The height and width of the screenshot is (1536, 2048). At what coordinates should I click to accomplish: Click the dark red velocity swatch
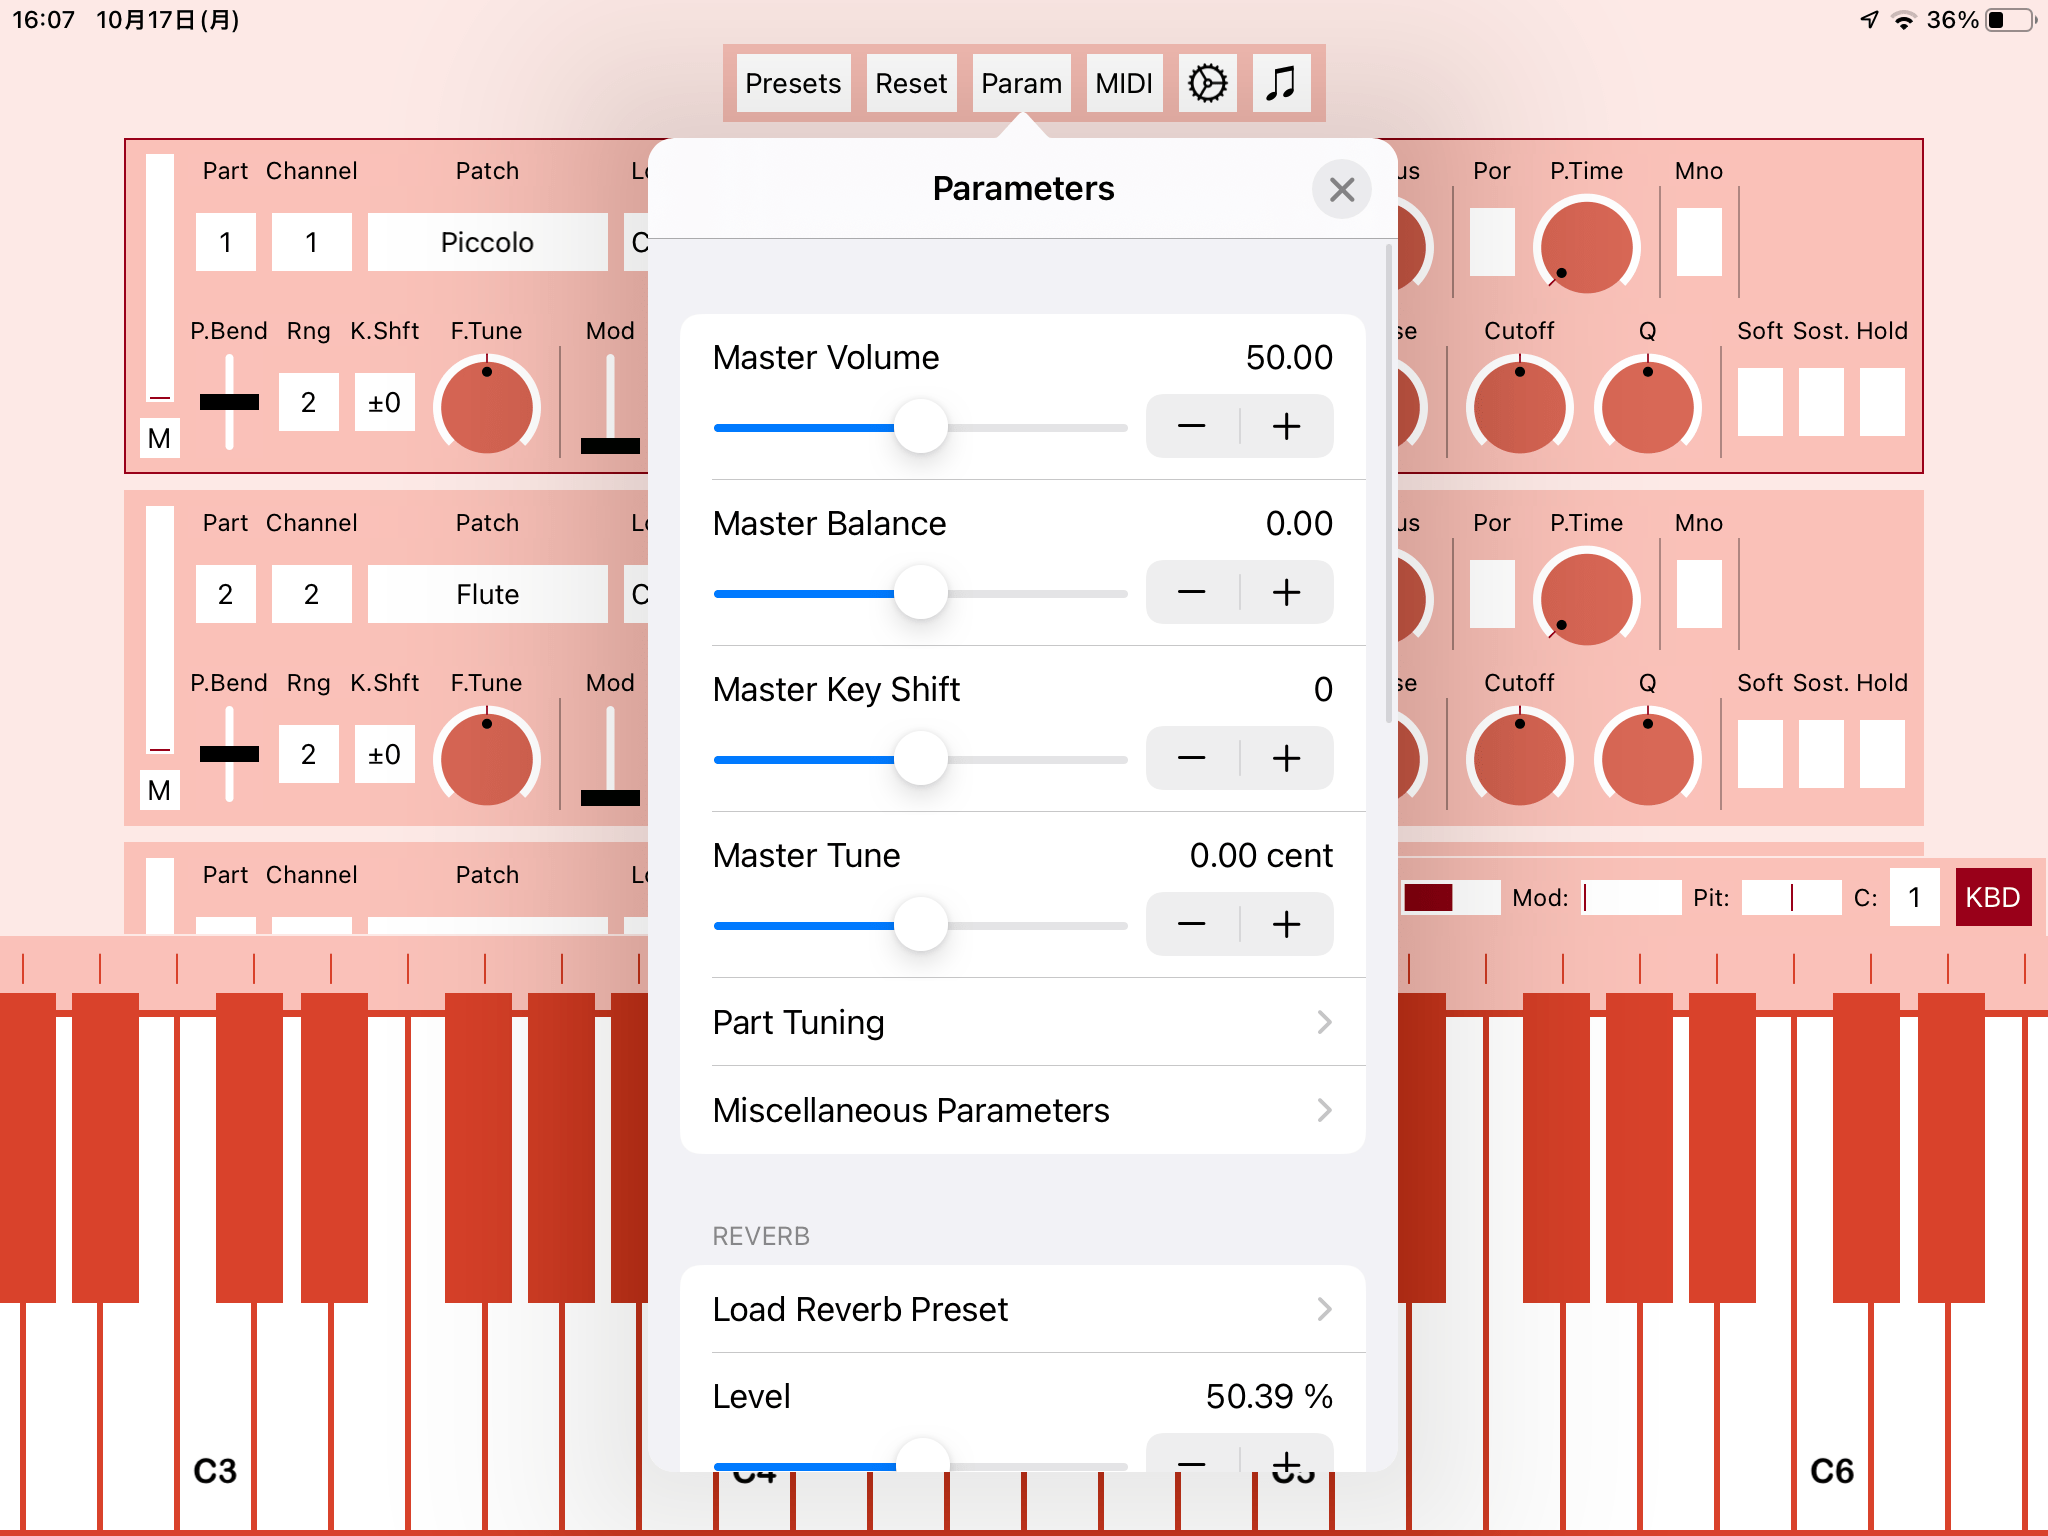(1427, 897)
